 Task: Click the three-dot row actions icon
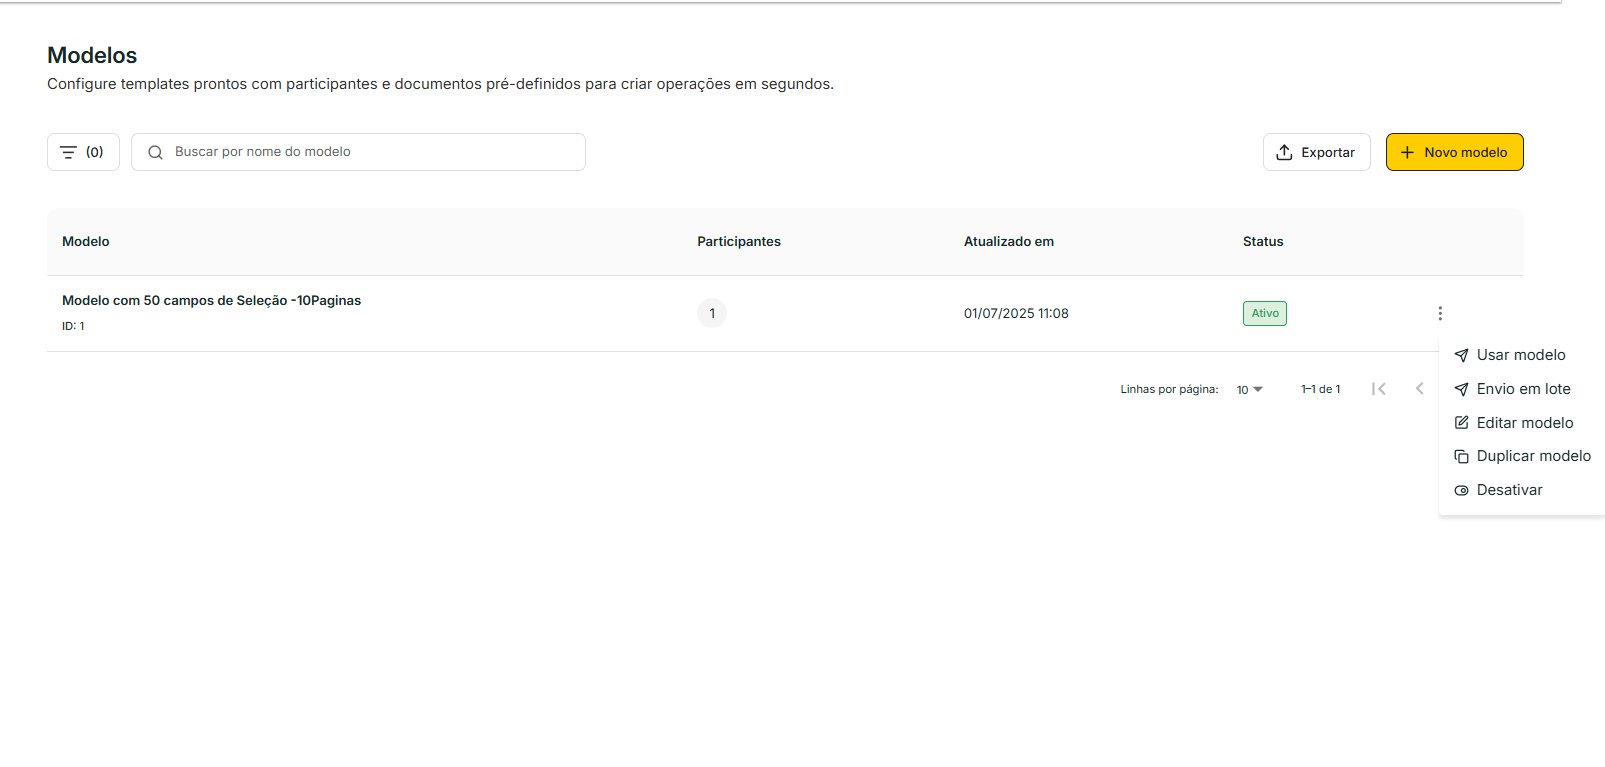[x=1439, y=313]
